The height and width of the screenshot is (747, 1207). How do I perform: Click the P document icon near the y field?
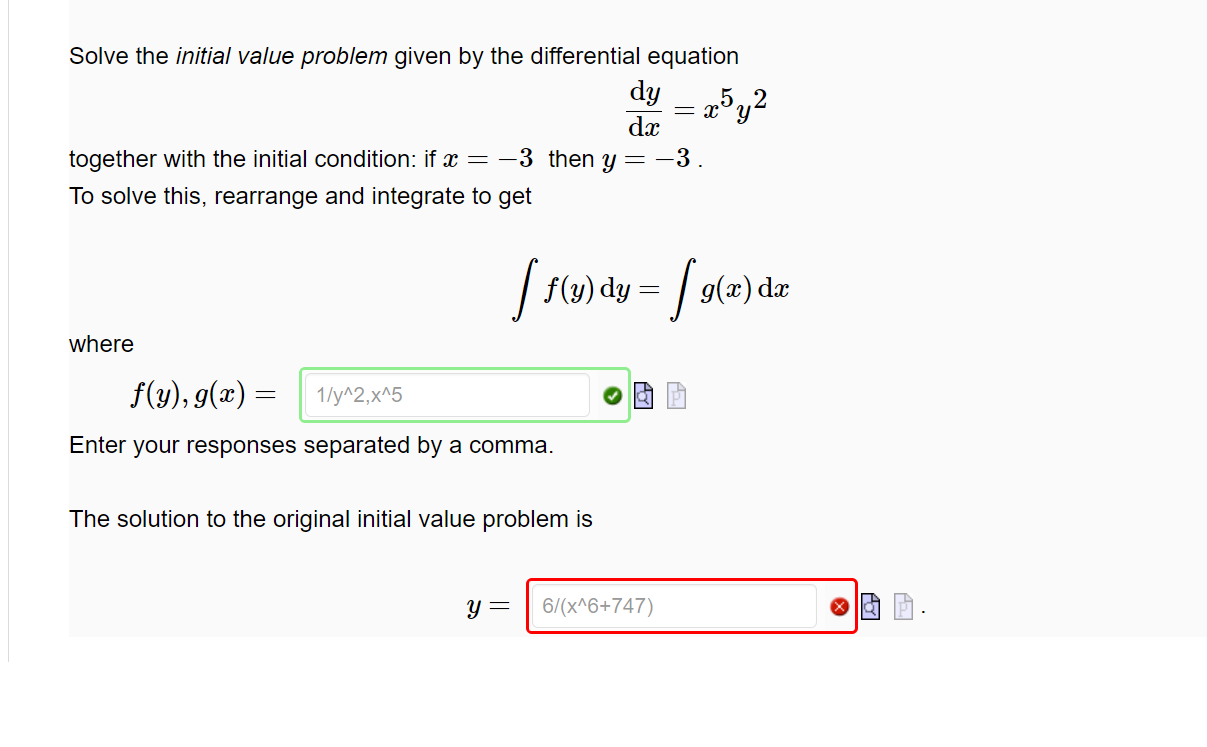(902, 606)
